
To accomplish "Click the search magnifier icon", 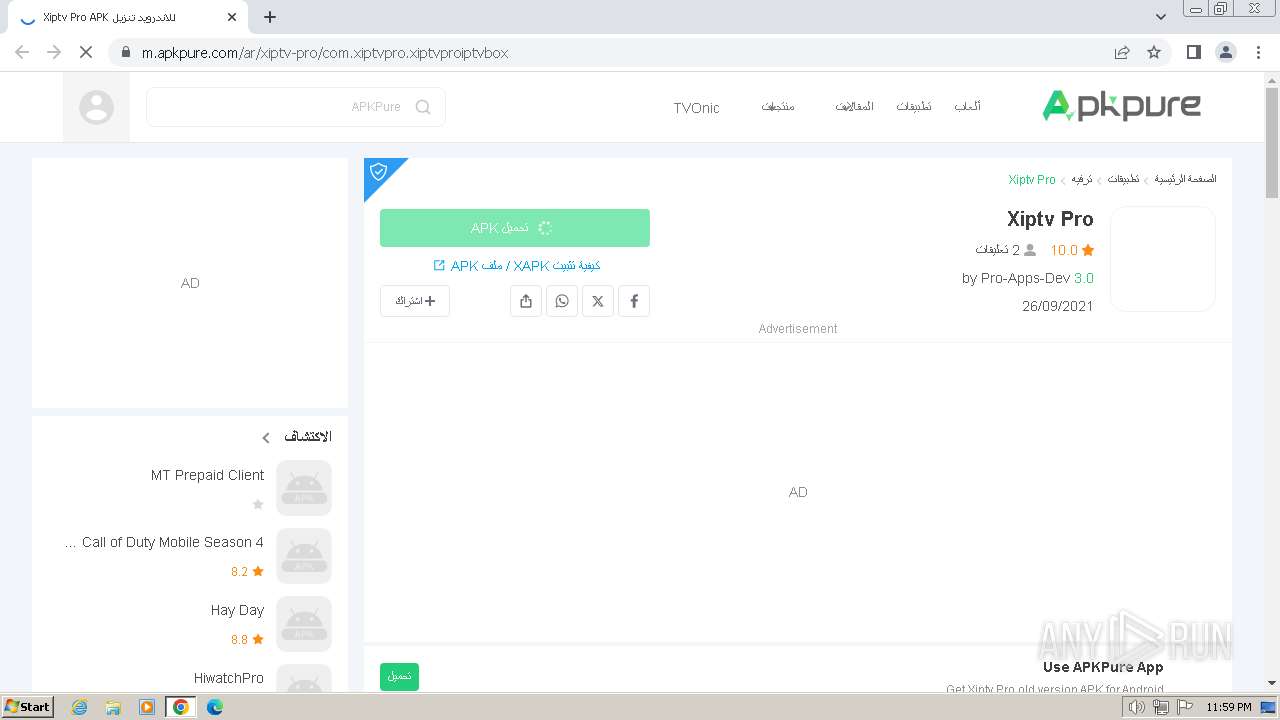I will [x=423, y=107].
